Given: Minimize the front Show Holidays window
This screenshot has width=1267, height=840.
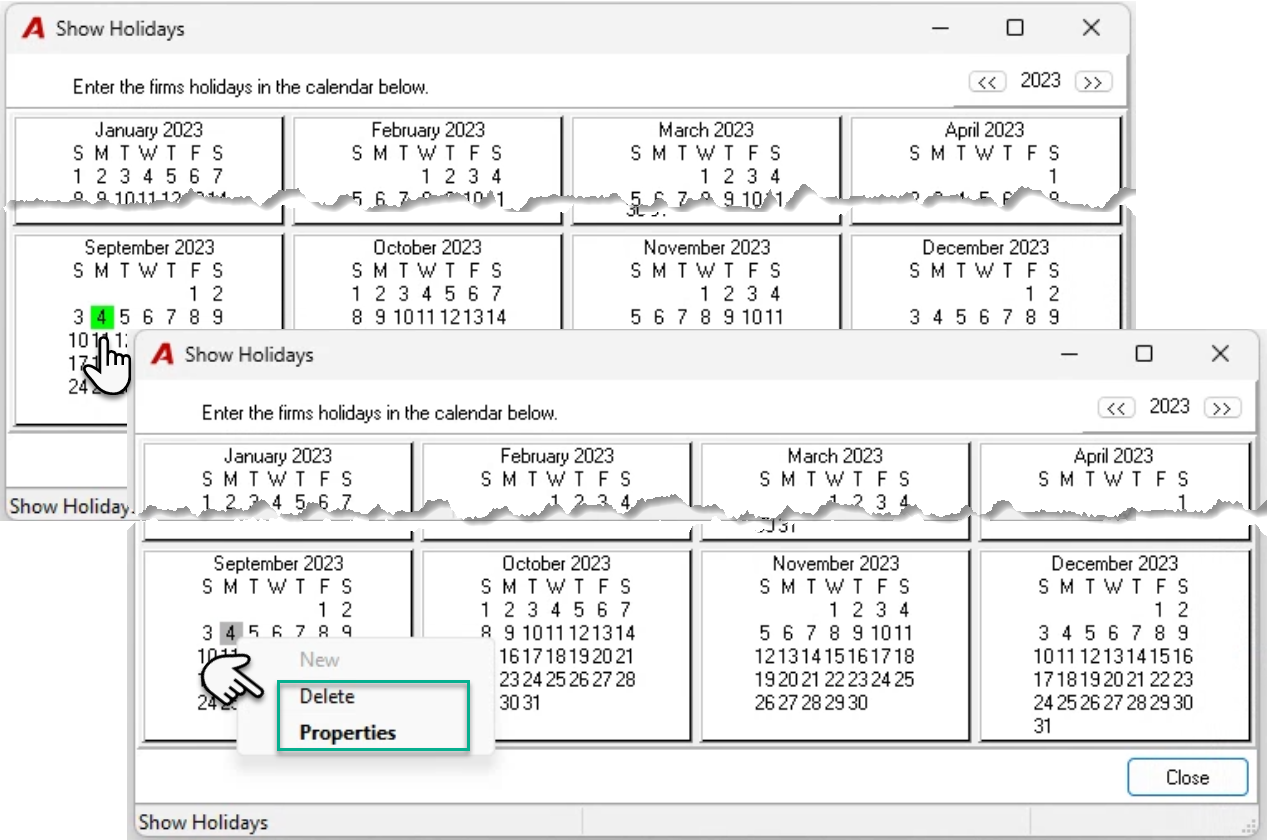Looking at the screenshot, I should tap(1069, 354).
